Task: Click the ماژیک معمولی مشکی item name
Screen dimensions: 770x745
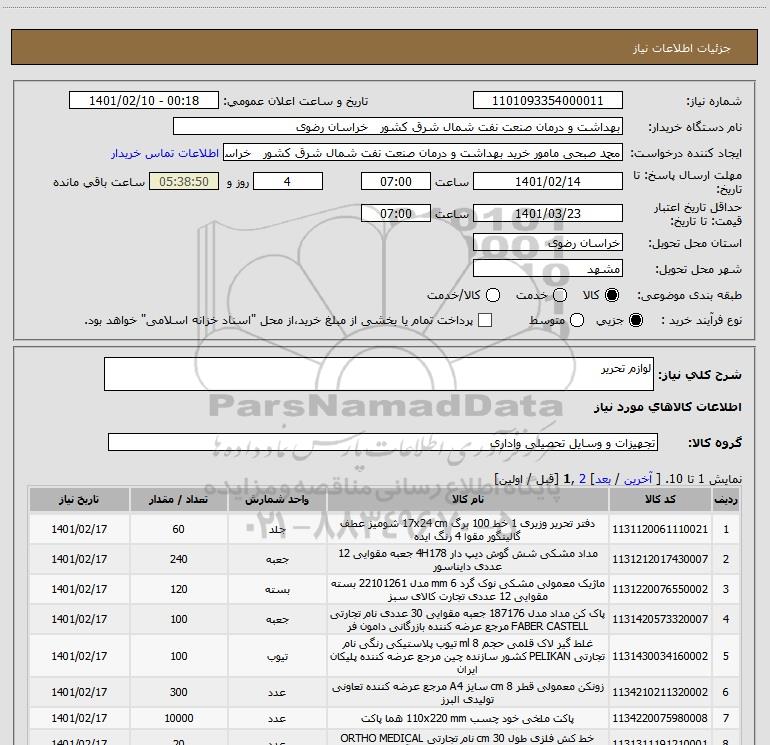Action: click(x=468, y=590)
